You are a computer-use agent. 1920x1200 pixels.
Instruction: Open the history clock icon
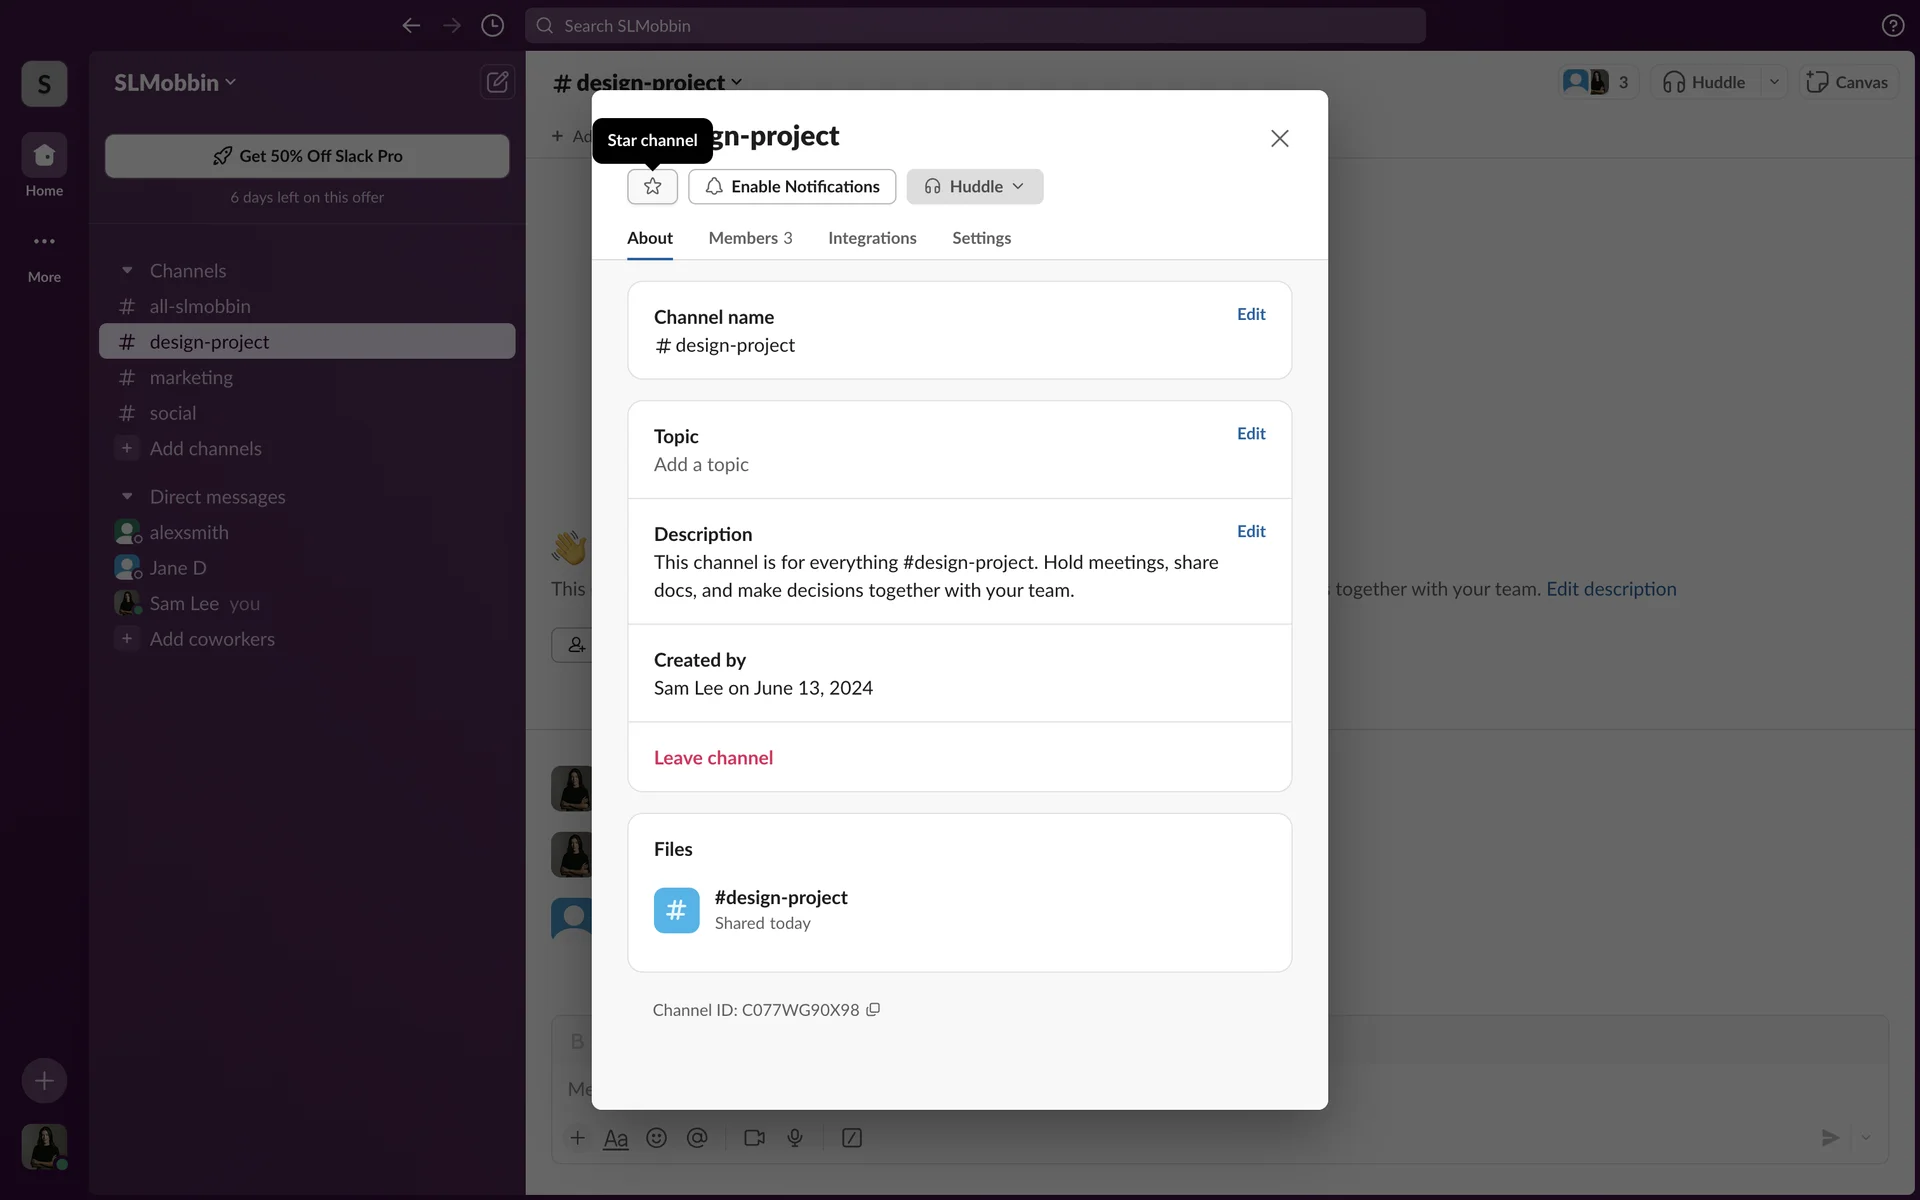point(492,26)
